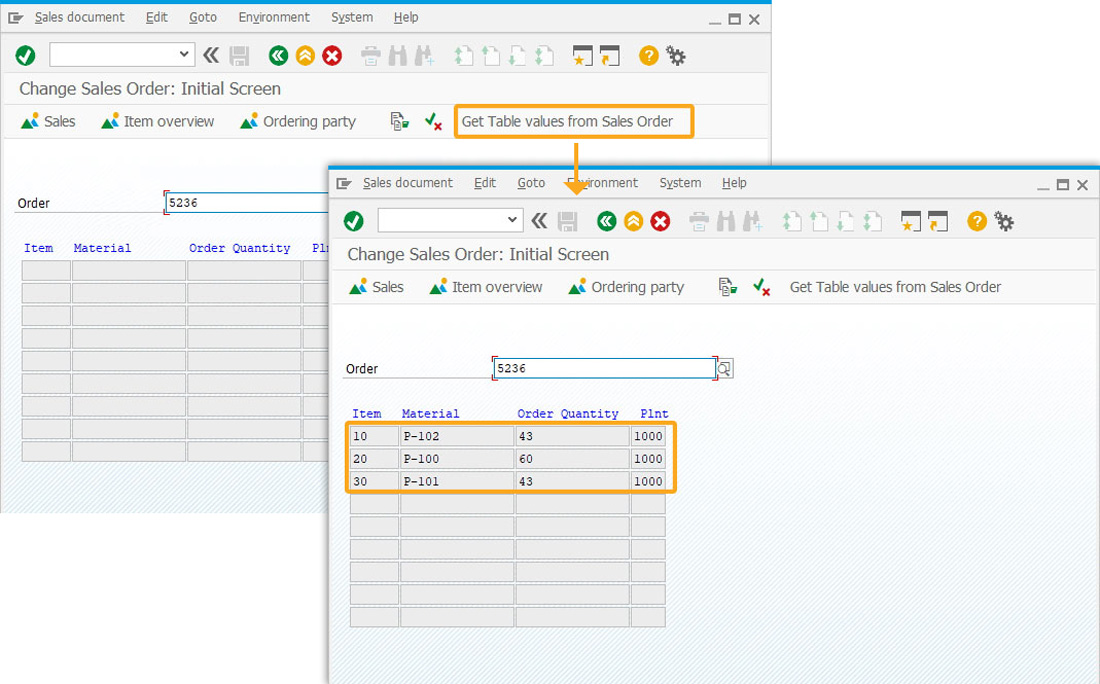Click the Generate Shortcut icon in front window

point(938,222)
